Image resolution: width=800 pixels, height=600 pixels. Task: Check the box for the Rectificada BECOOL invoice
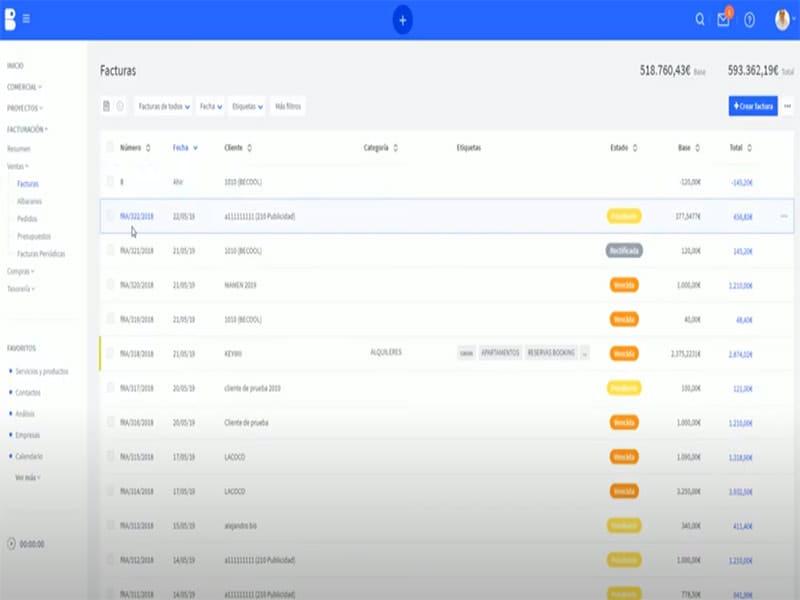(x=110, y=250)
